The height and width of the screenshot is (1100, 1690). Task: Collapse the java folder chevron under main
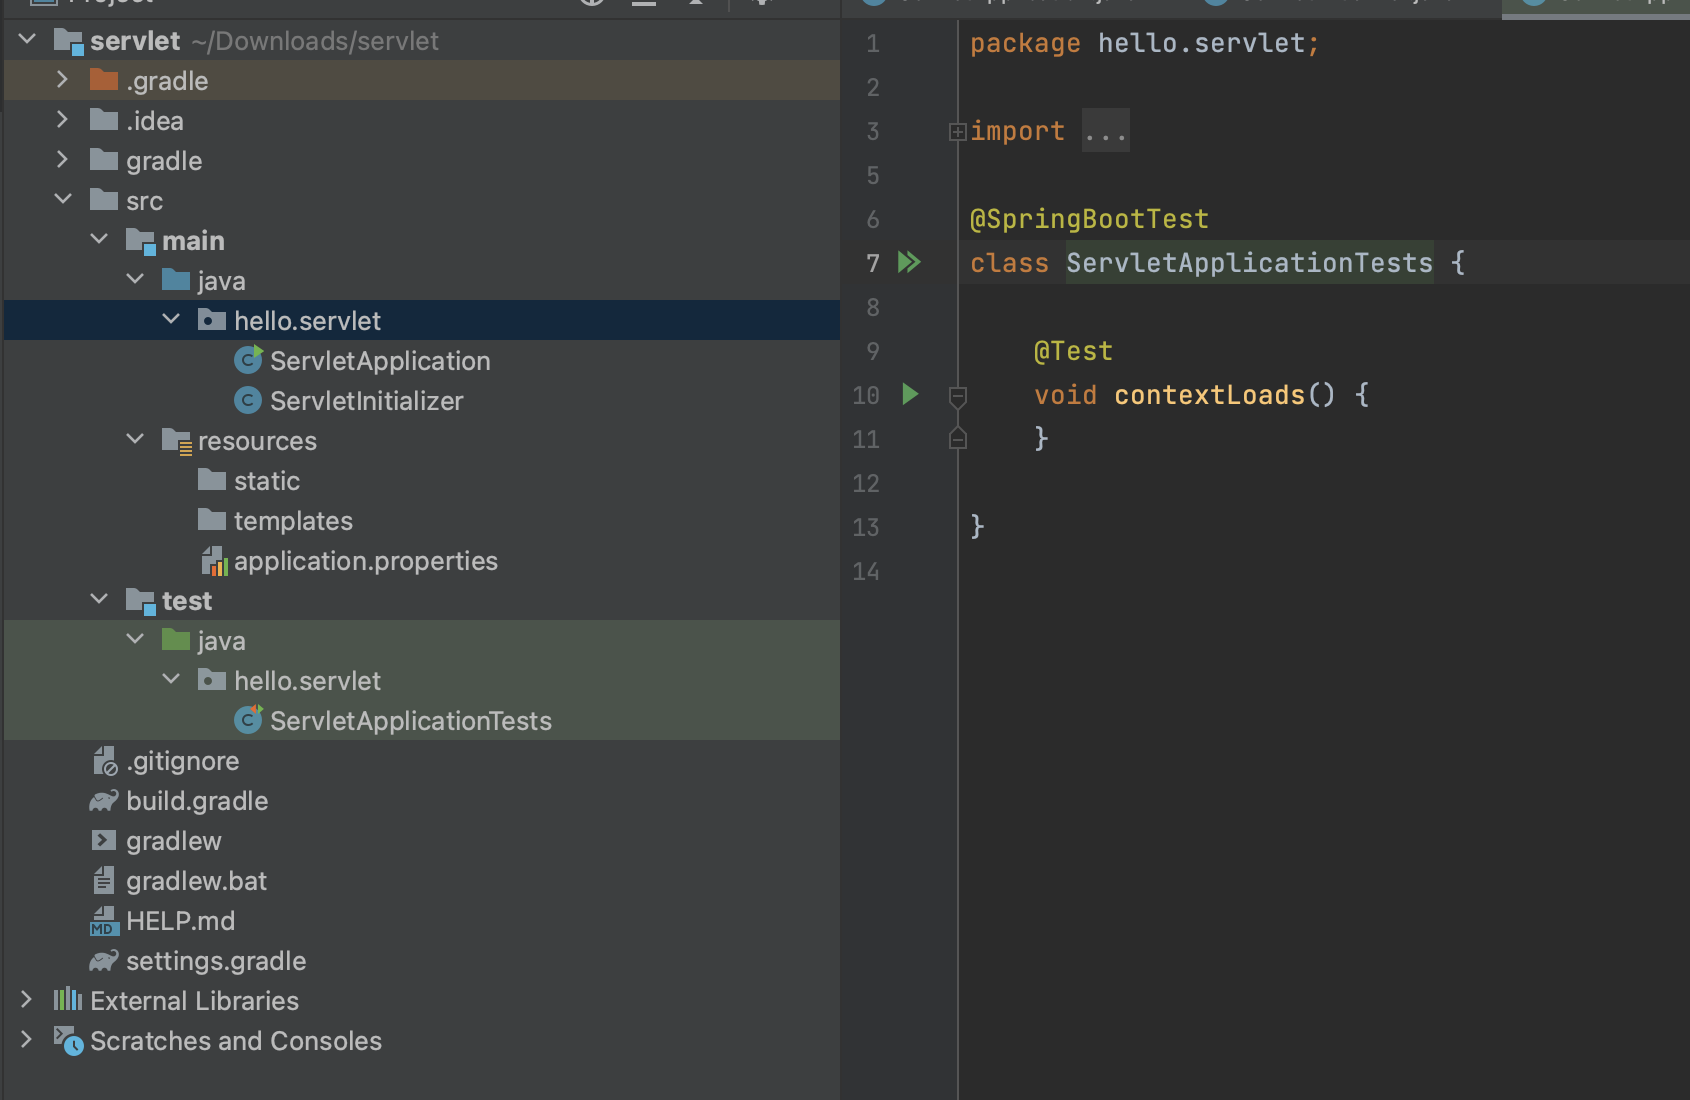(x=135, y=279)
